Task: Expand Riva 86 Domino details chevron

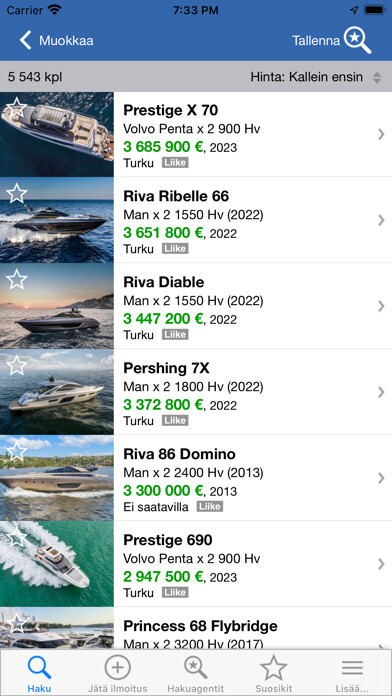Action: pos(381,478)
